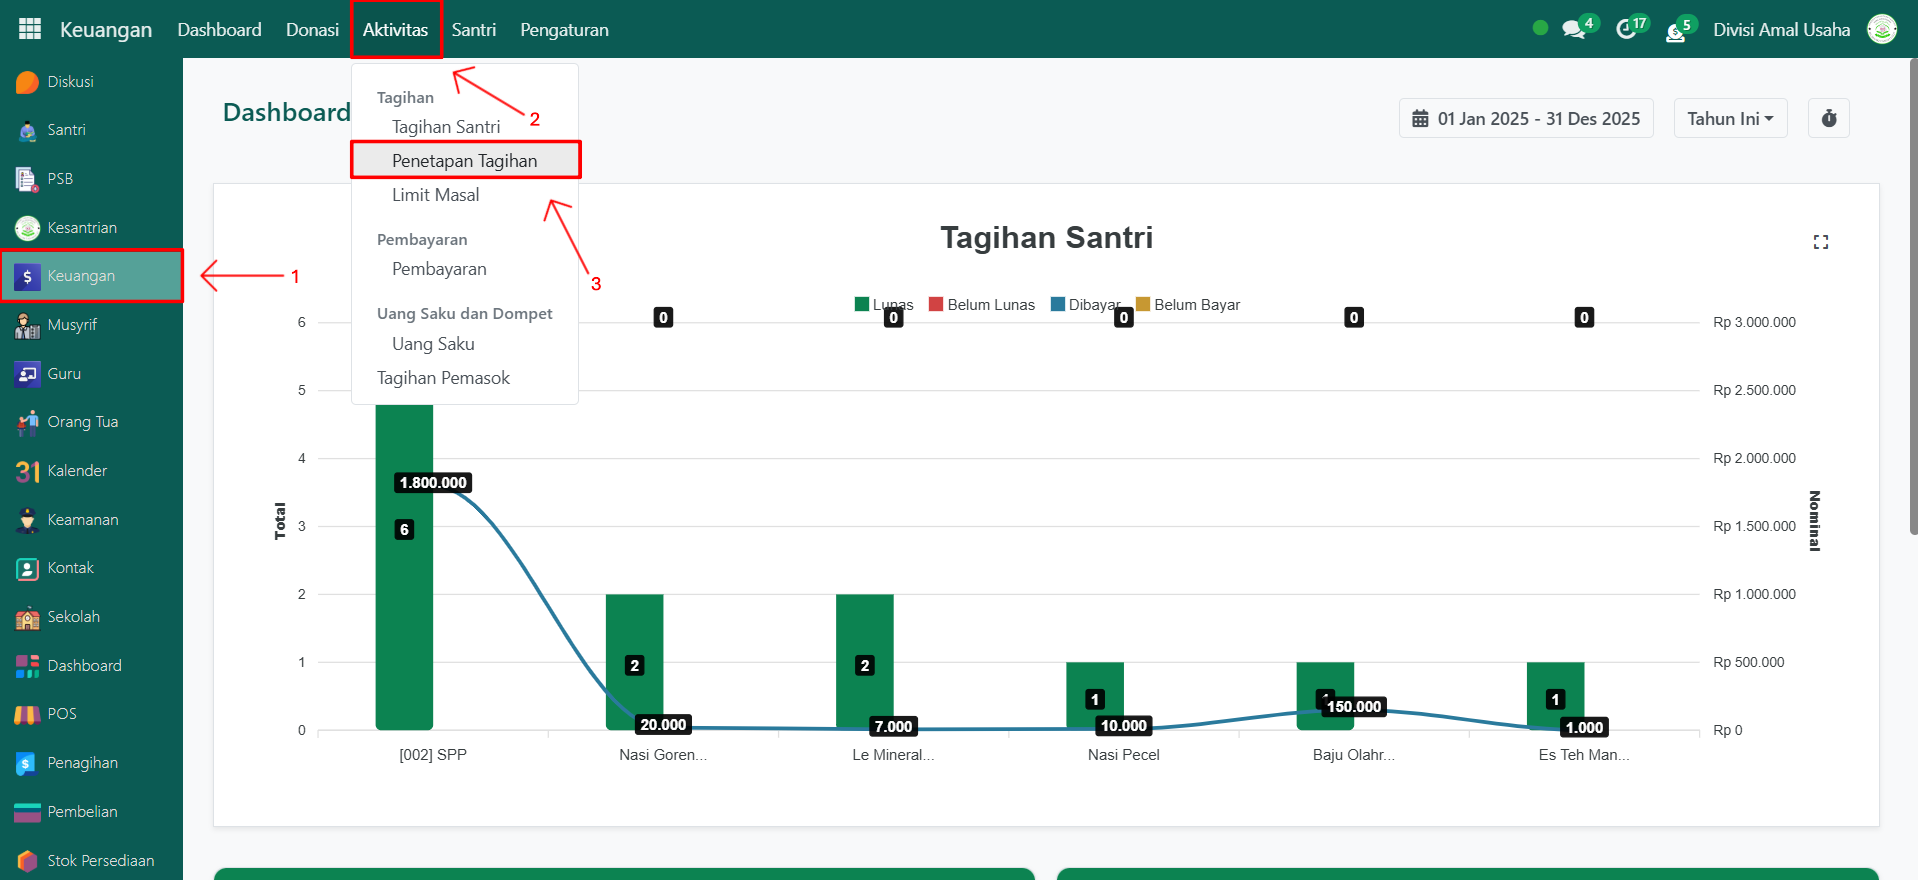The width and height of the screenshot is (1918, 880).
Task: Open the Kalender app in sidebar
Action: point(76,471)
